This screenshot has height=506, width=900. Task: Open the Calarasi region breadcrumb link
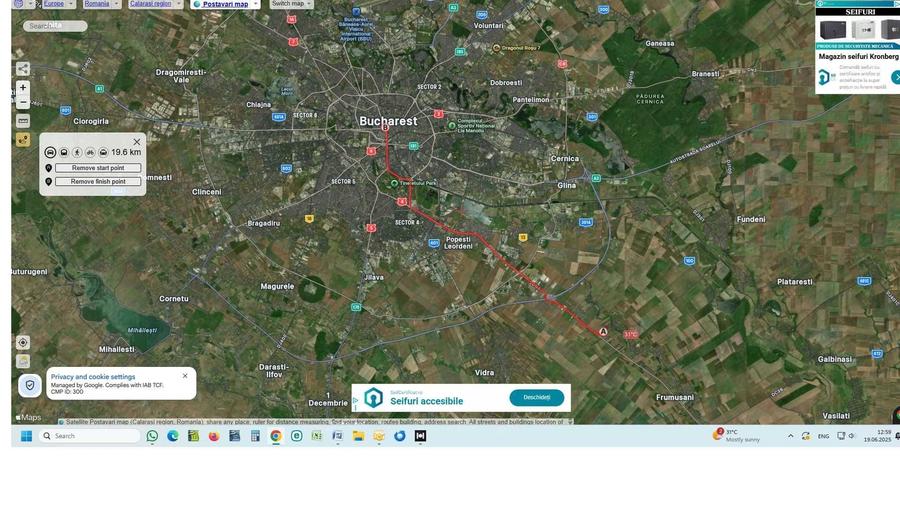click(150, 3)
